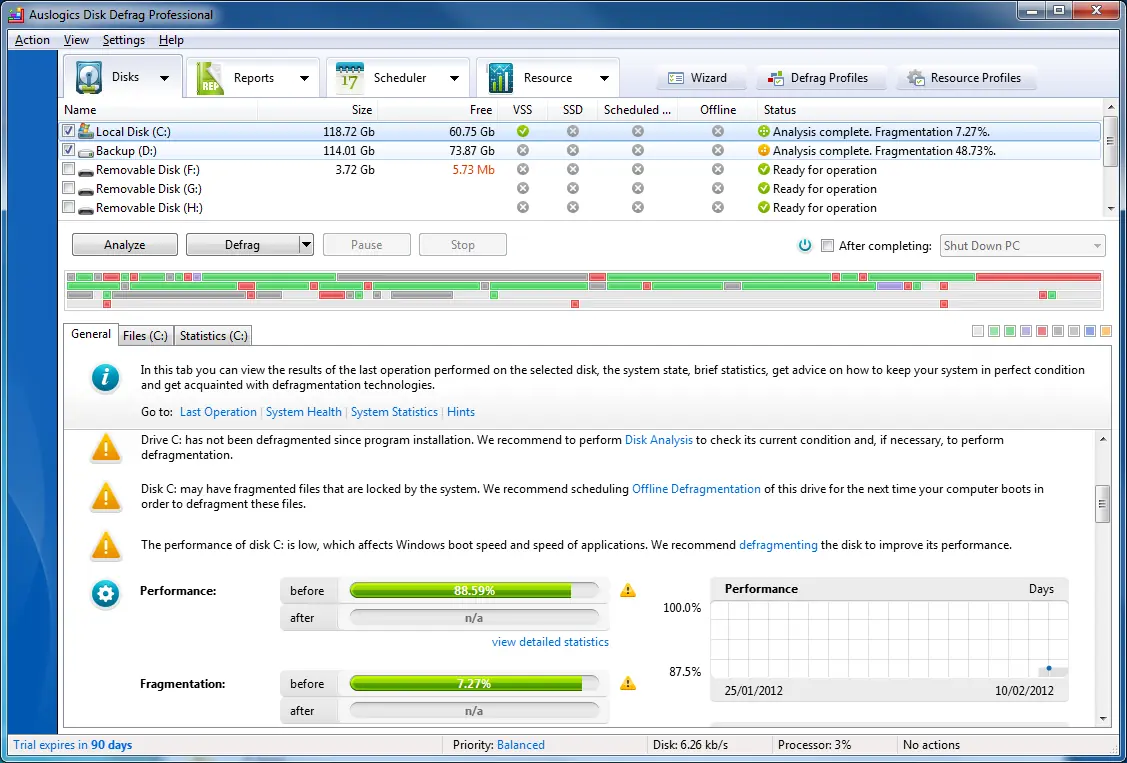
Task: Open the Disks dropdown arrow
Action: [x=165, y=78]
